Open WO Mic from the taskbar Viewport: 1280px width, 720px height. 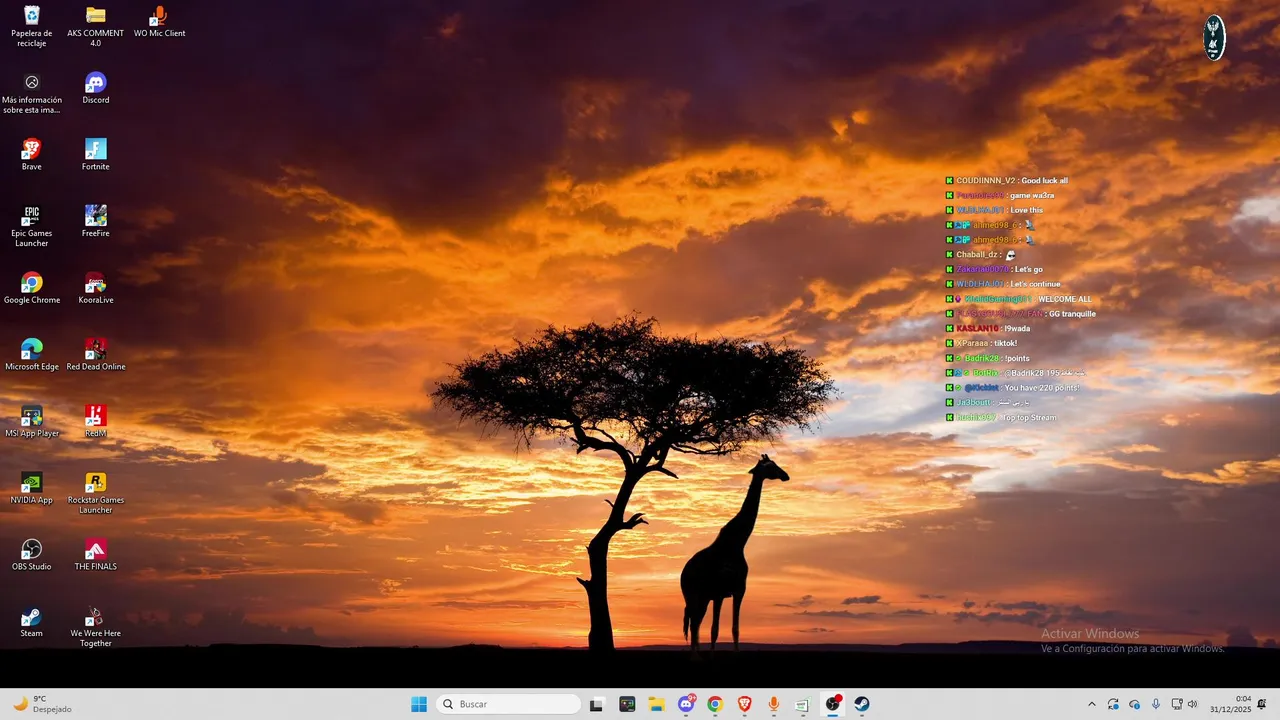pyautogui.click(x=773, y=704)
